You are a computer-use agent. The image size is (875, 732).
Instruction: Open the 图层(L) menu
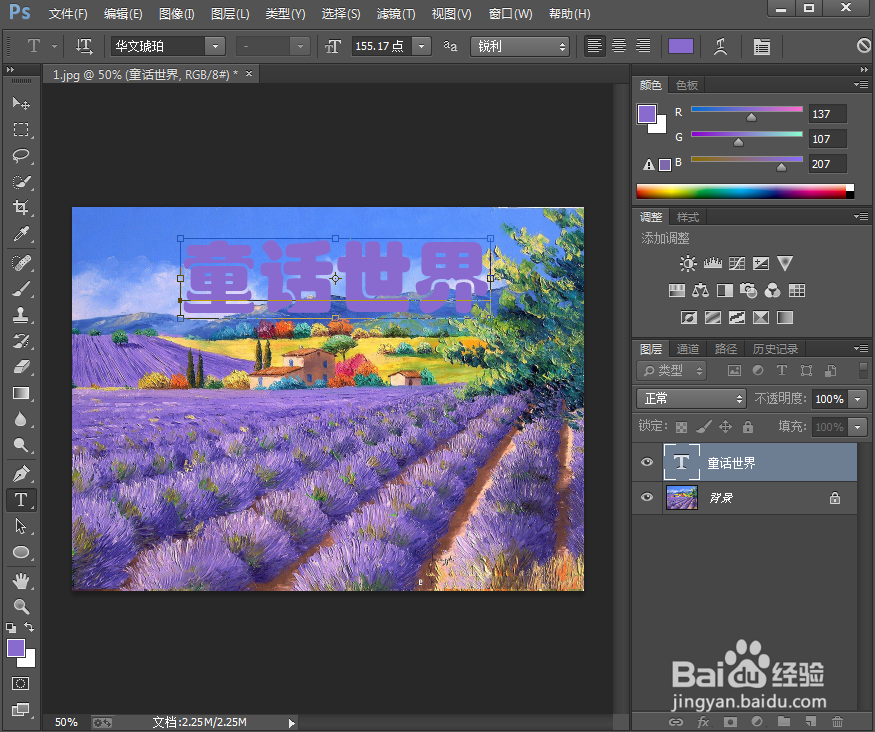[230, 14]
